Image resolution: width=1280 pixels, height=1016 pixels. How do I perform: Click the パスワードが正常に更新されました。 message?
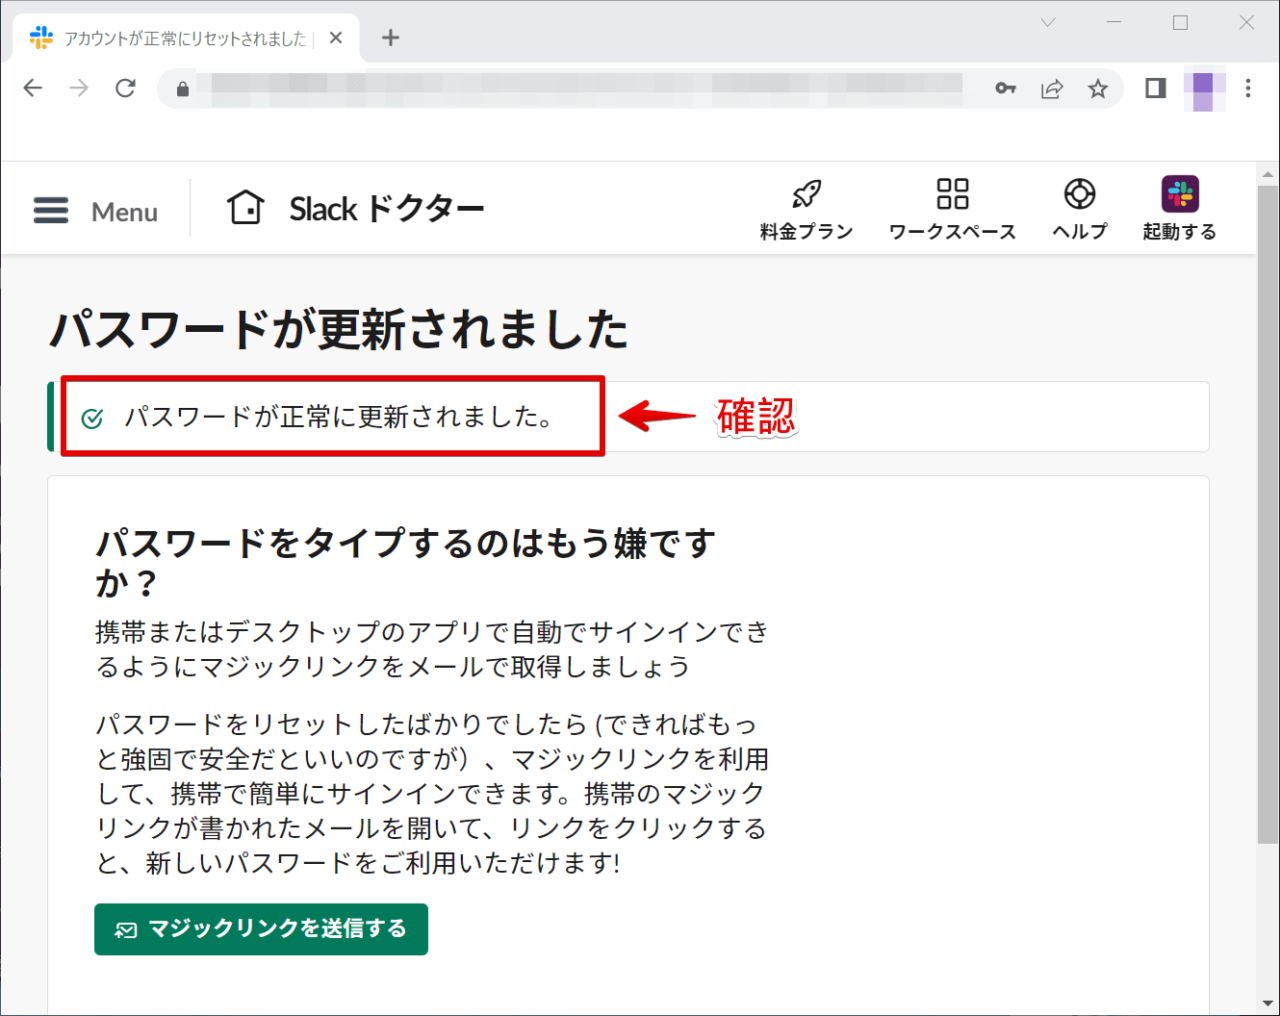click(340, 417)
